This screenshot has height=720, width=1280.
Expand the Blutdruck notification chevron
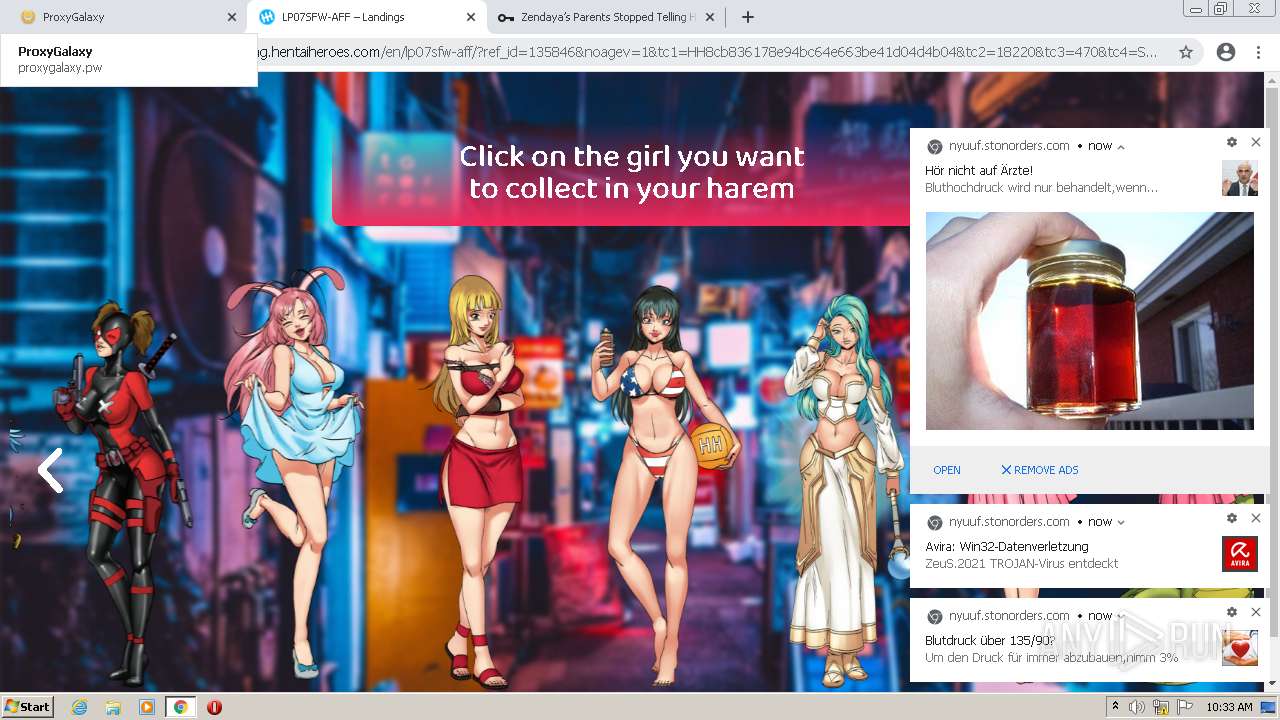coord(1121,616)
